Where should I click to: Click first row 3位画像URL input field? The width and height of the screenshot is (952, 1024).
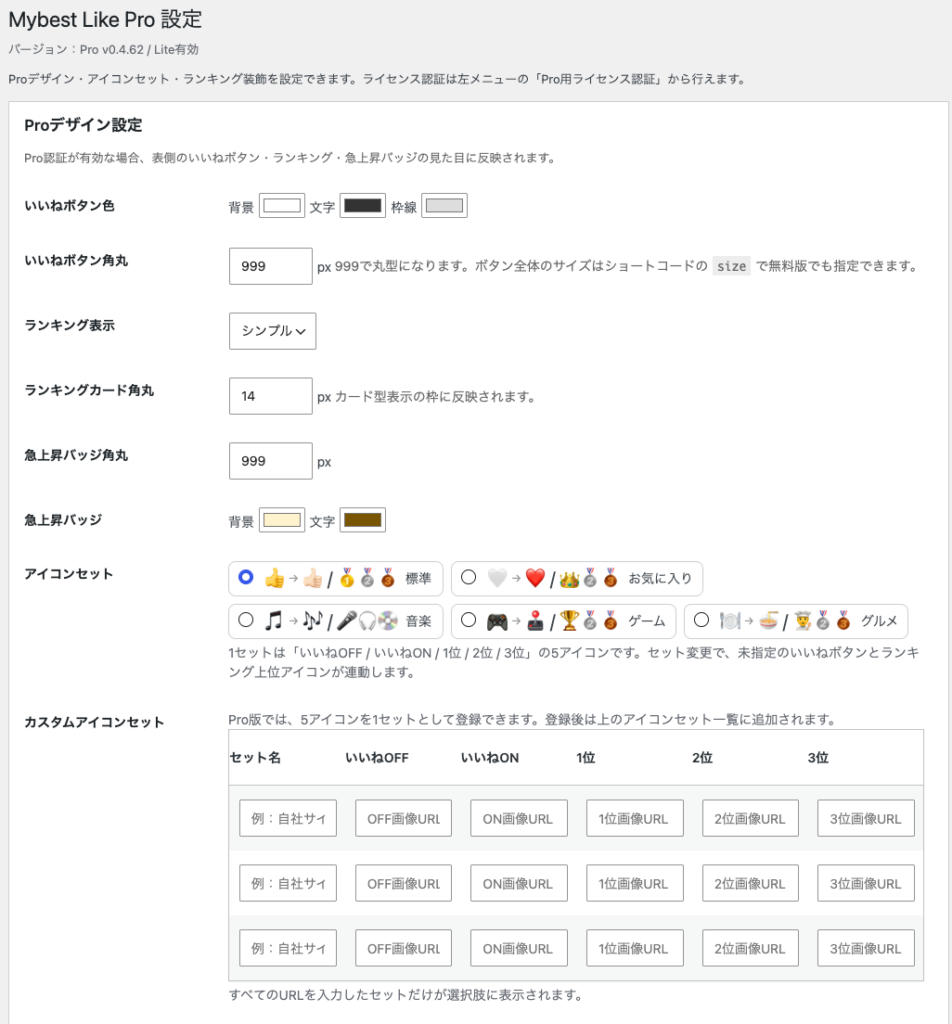click(866, 818)
